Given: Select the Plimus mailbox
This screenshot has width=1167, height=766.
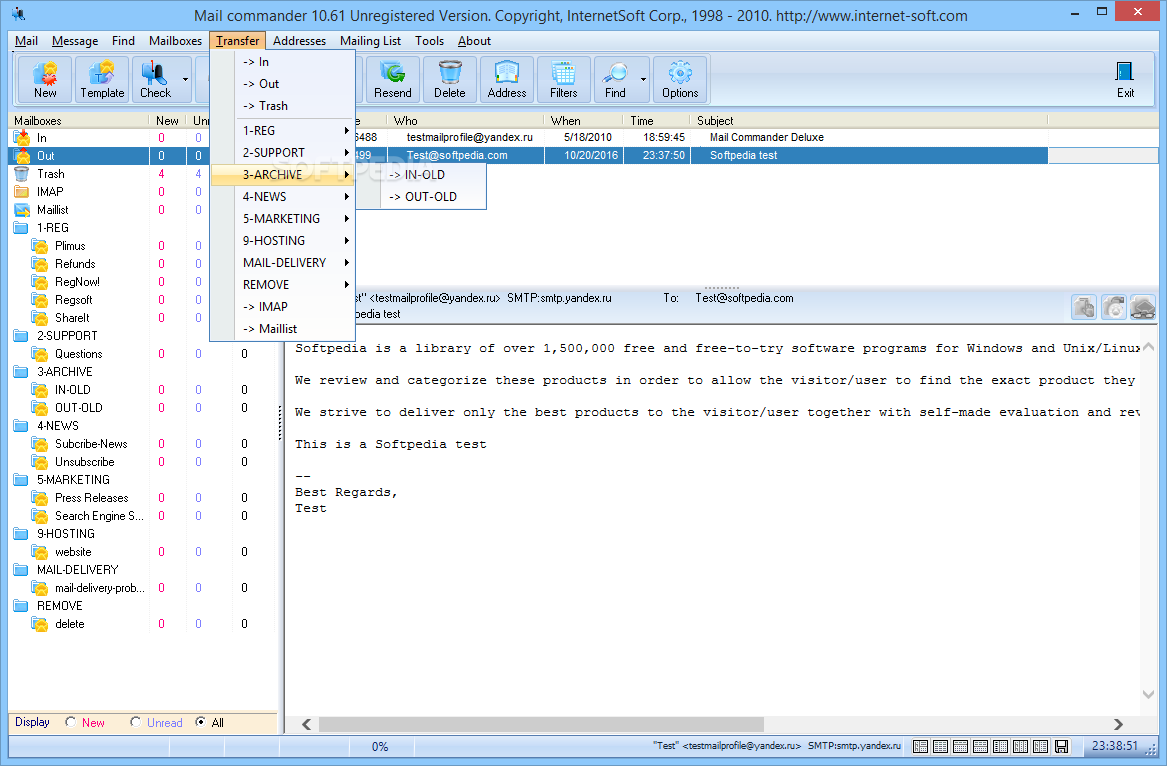Looking at the screenshot, I should (70, 246).
